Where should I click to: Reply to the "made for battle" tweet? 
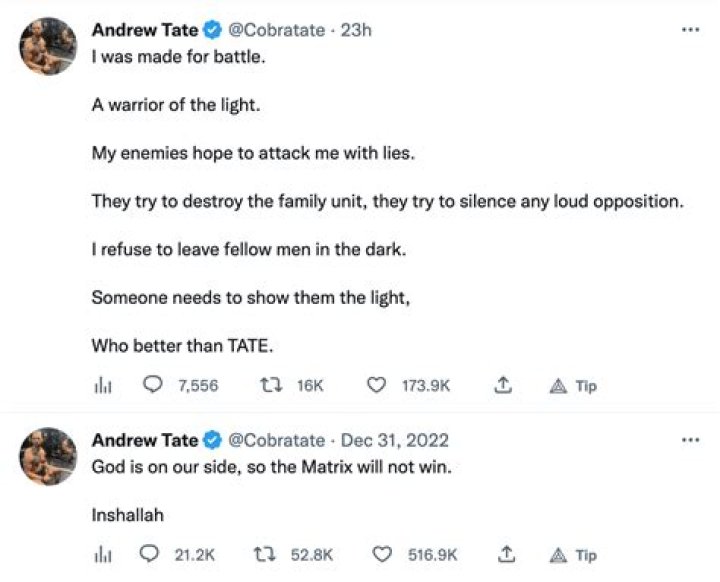pos(154,385)
